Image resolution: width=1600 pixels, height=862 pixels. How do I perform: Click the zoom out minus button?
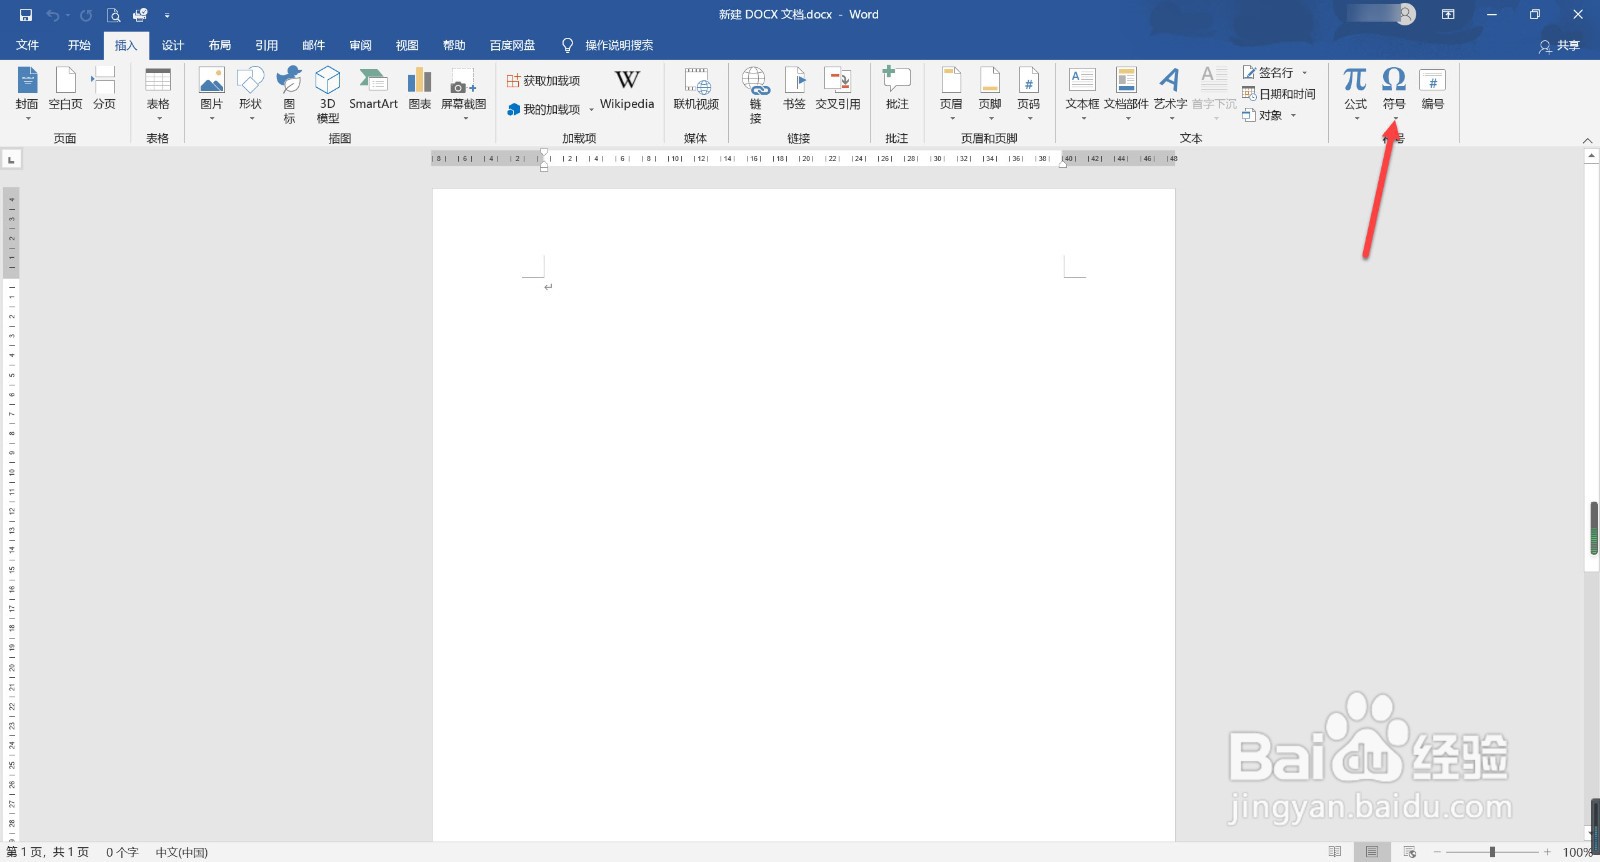click(x=1437, y=852)
